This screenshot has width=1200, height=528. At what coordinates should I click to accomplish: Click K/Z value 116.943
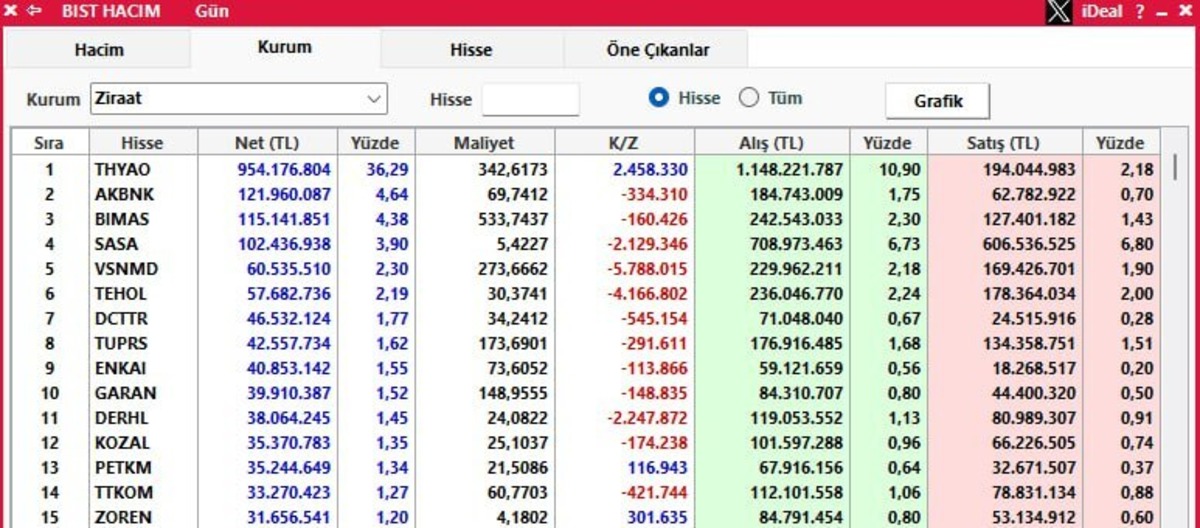[x=659, y=468]
